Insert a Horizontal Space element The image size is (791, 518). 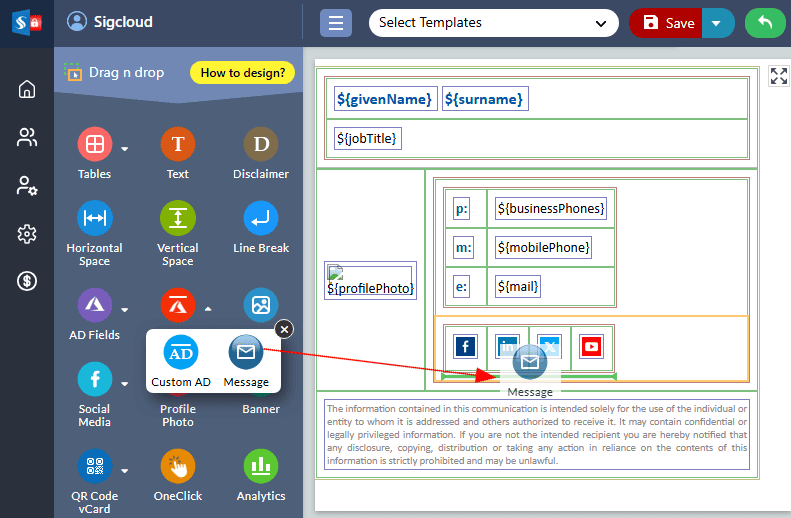(x=94, y=218)
